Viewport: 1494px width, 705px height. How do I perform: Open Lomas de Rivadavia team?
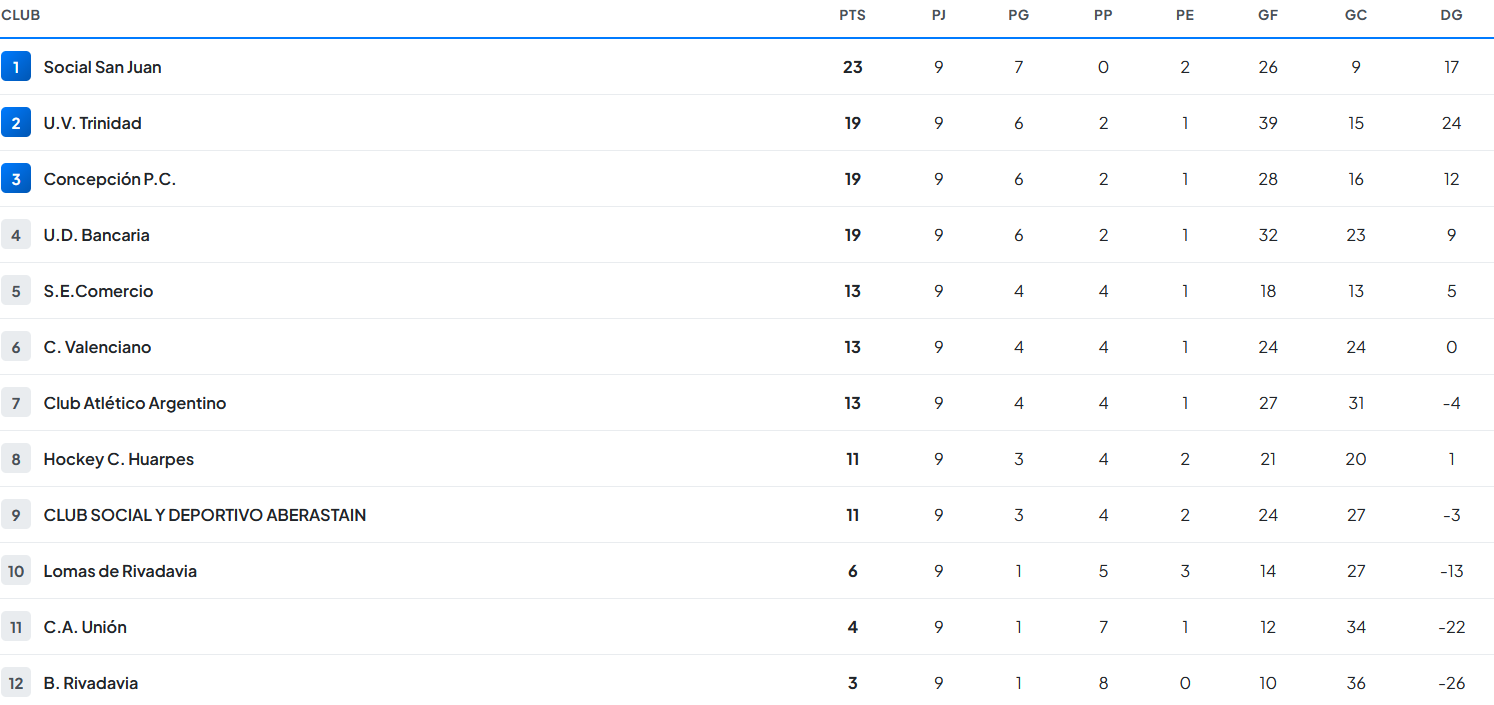(x=120, y=571)
